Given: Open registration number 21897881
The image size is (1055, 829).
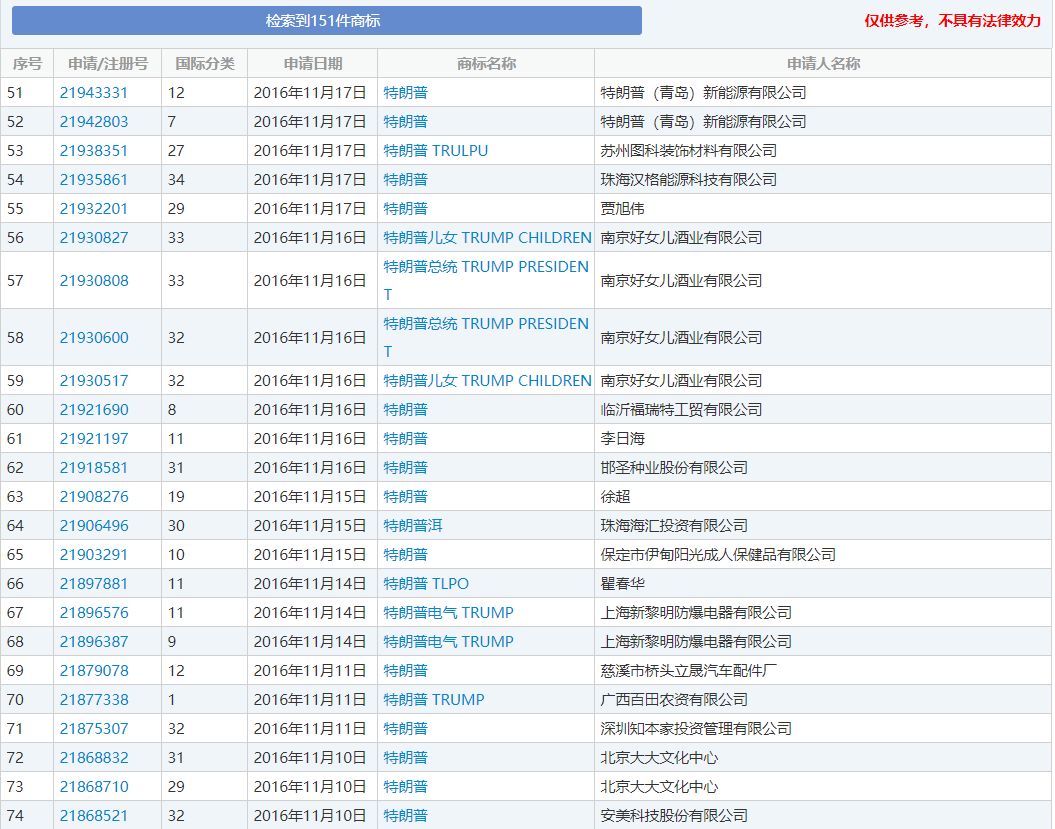Looking at the screenshot, I should click(x=94, y=583).
